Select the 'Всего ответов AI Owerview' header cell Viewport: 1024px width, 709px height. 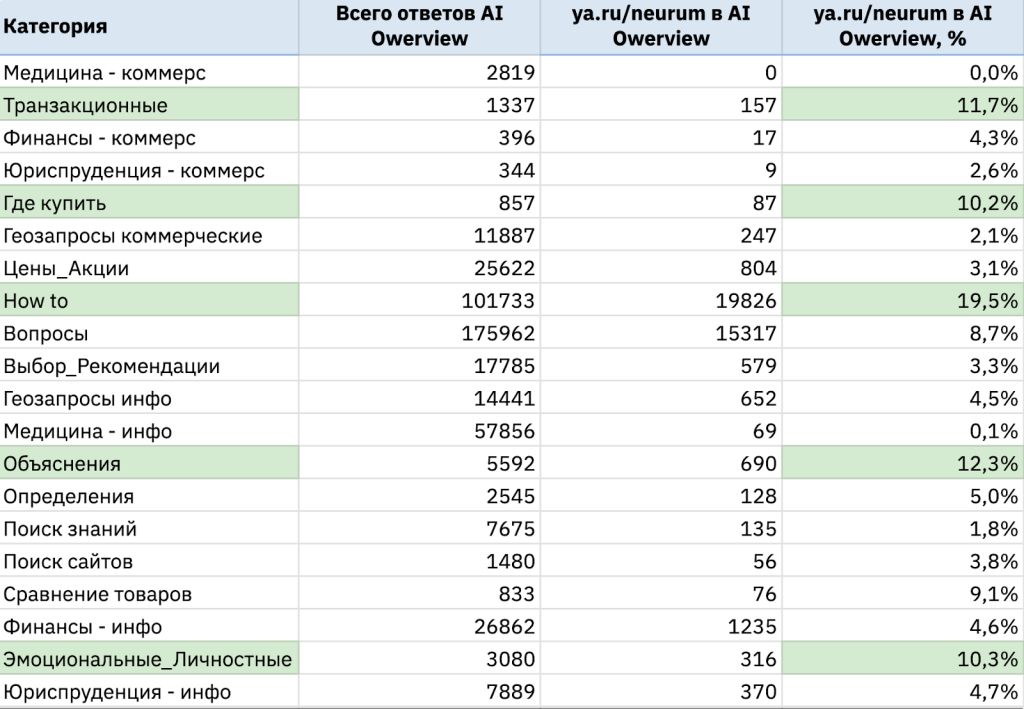(418, 27)
